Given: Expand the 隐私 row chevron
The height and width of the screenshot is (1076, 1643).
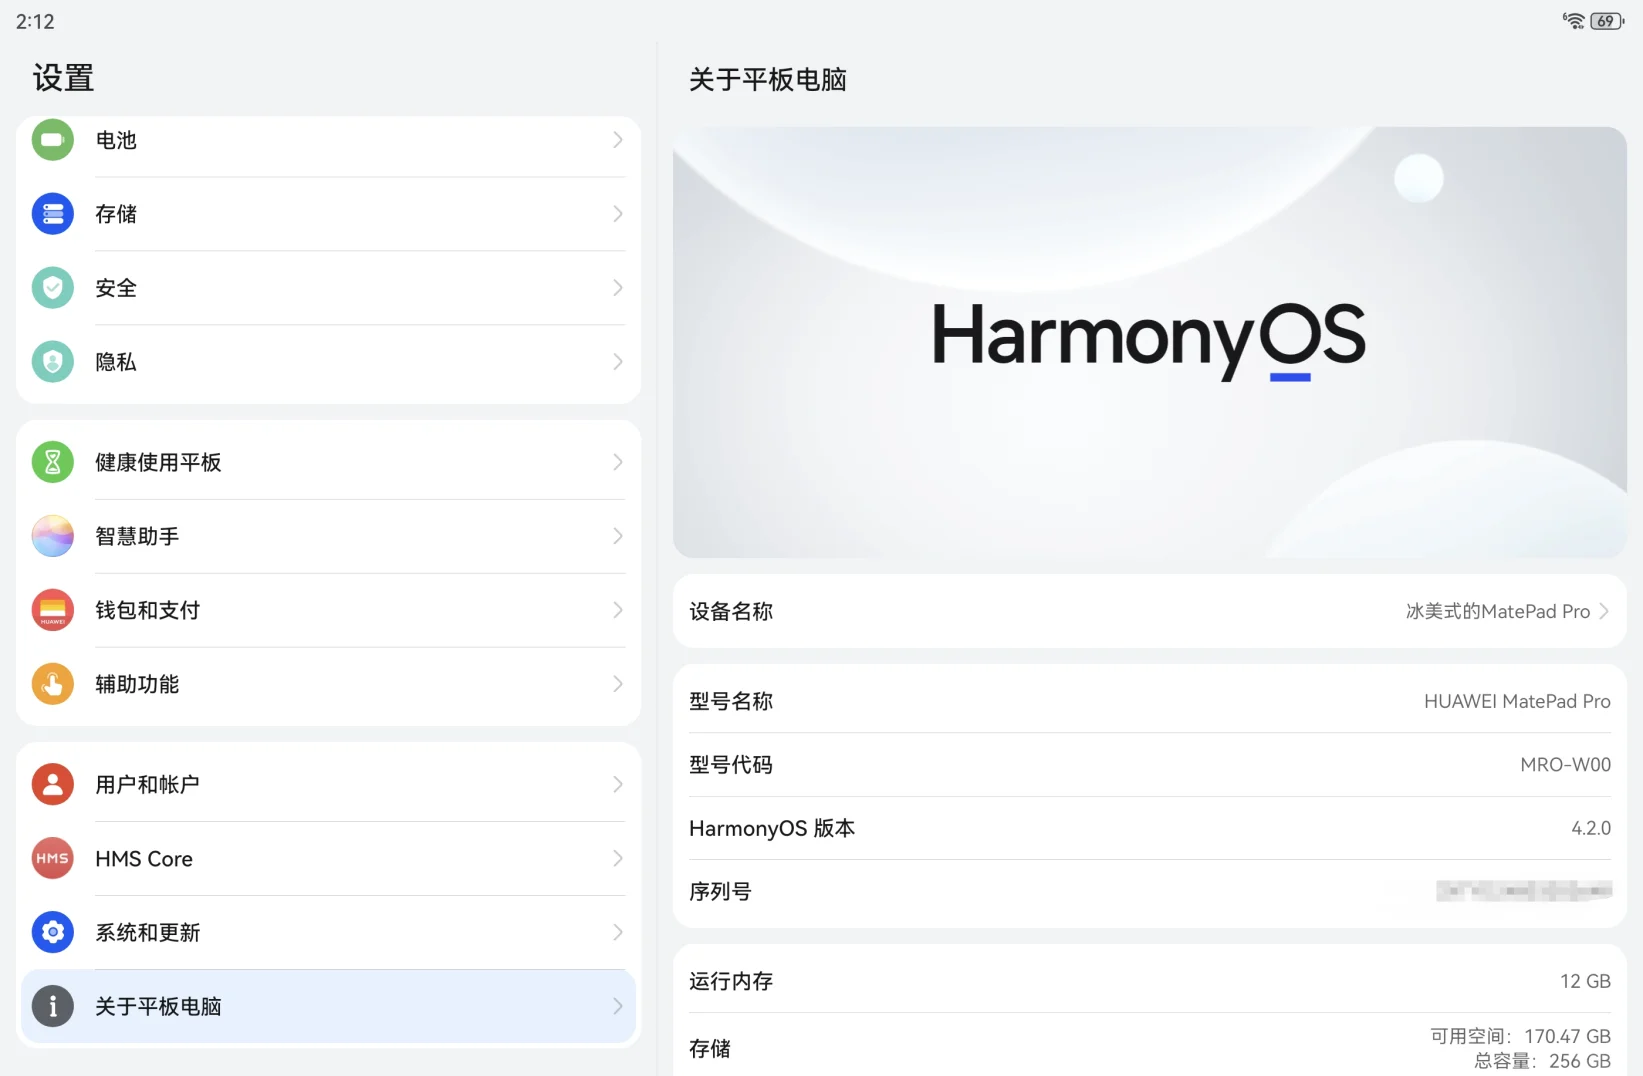Looking at the screenshot, I should [618, 362].
